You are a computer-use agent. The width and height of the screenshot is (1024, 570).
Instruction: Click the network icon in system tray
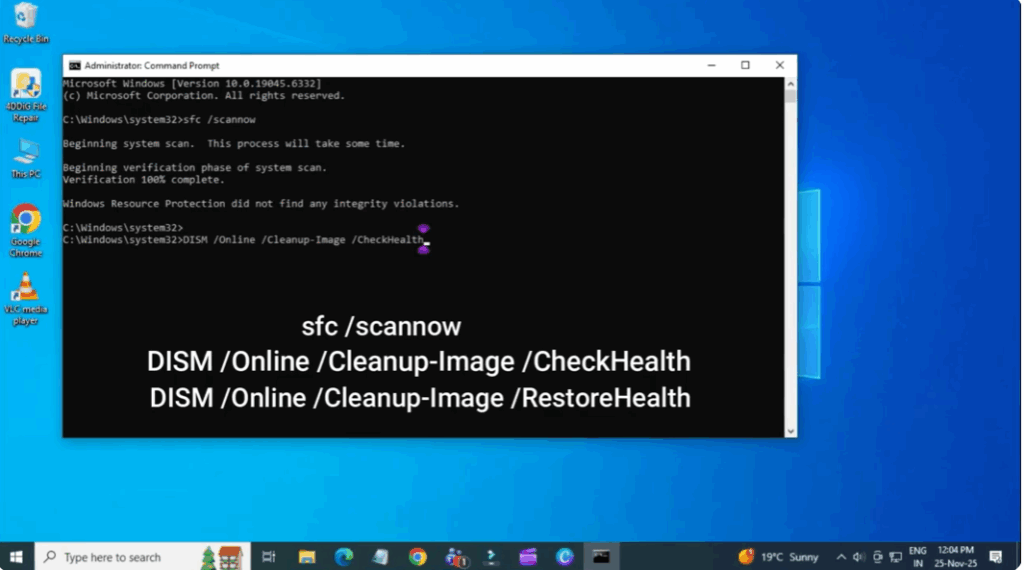click(x=895, y=557)
